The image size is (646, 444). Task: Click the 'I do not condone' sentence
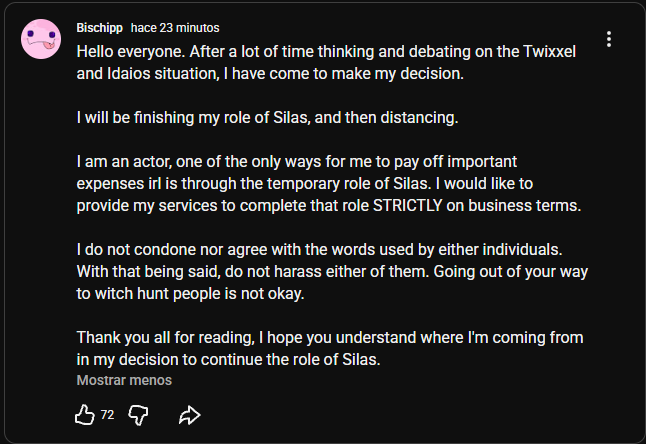319,250
